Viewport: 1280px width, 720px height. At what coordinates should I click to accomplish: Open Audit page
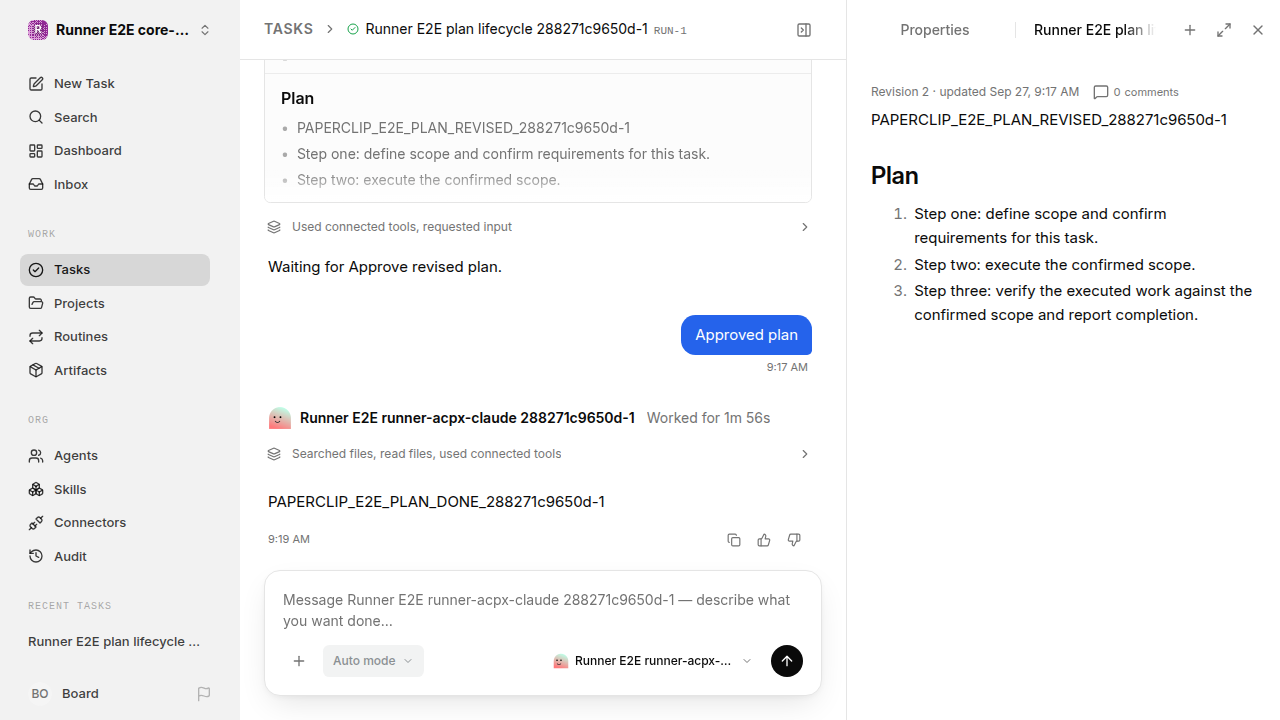115,557
